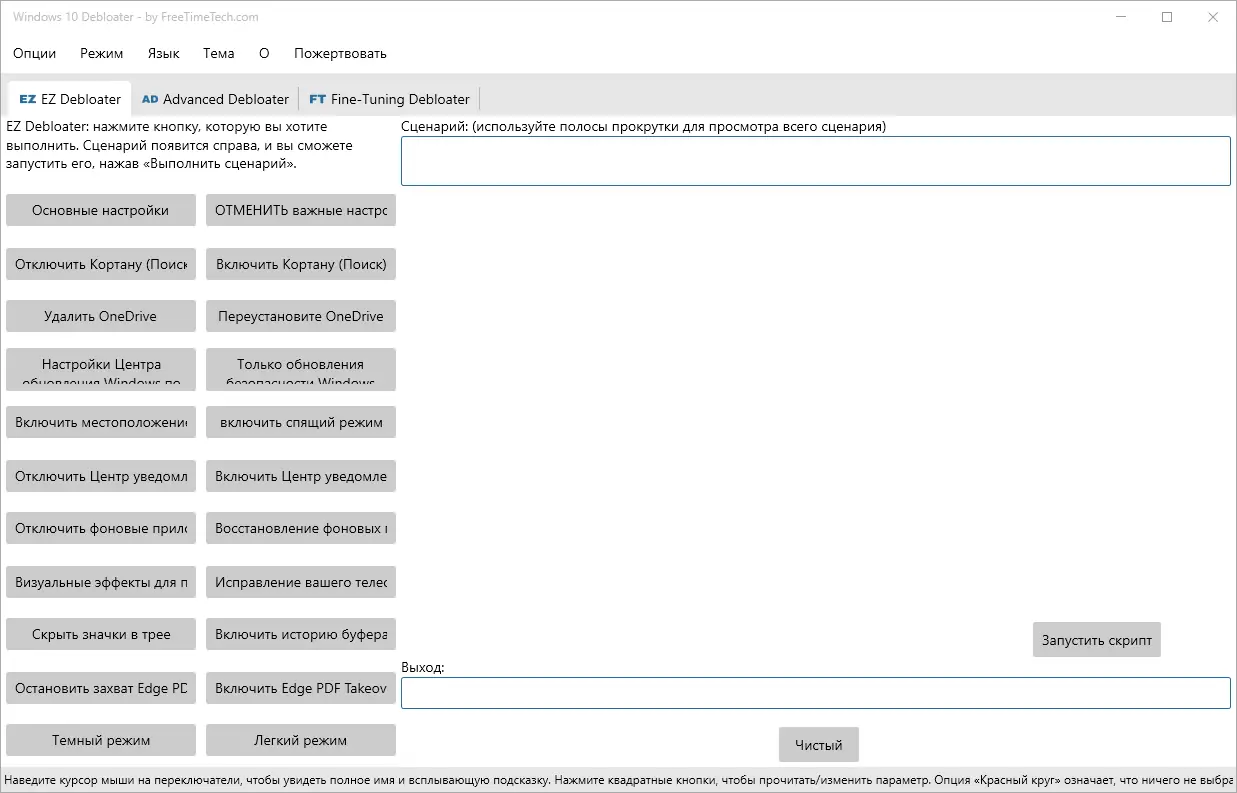
Task: Open the Пожертвовать menu
Action: click(340, 53)
